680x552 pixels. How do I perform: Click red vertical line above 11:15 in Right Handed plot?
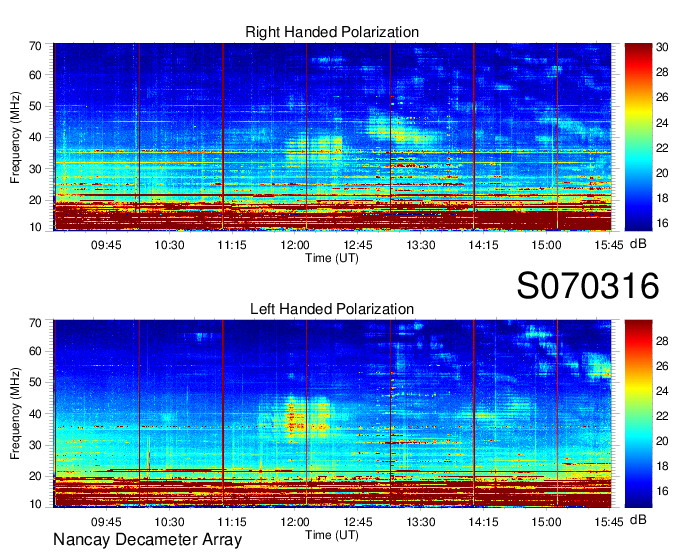click(223, 137)
